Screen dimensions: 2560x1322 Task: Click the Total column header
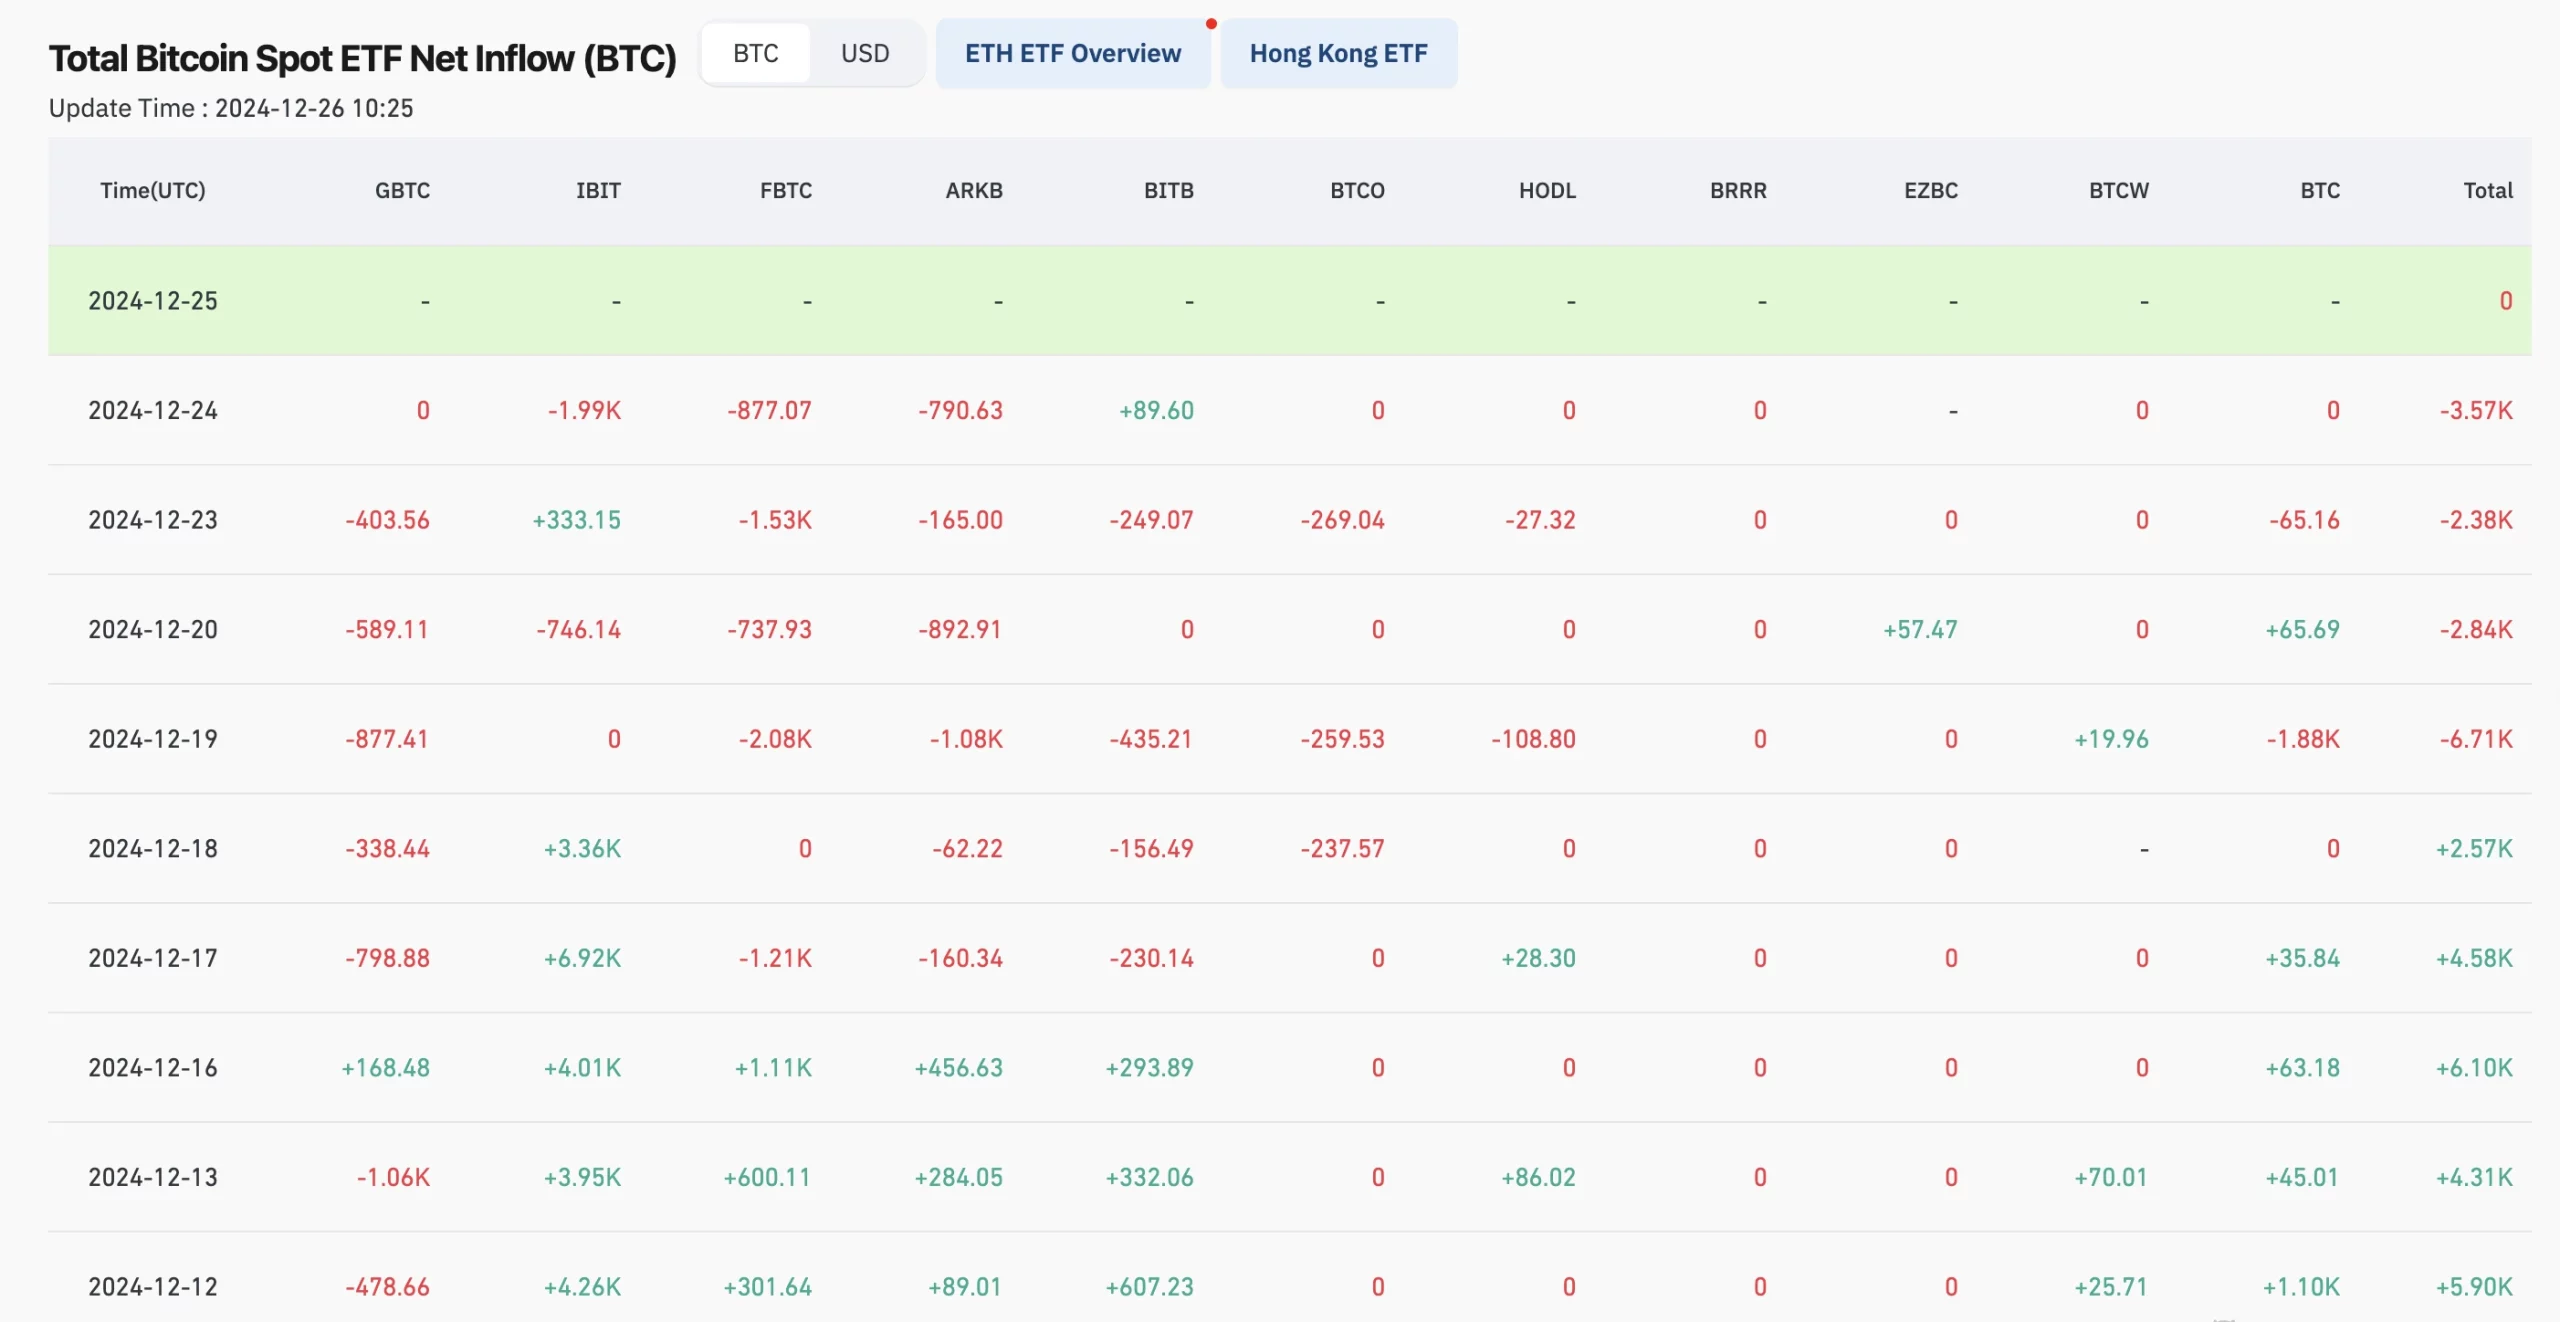click(x=2488, y=190)
